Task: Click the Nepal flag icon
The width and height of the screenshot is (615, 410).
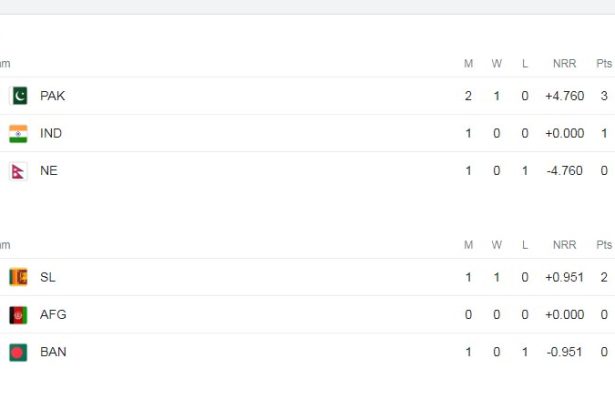Action: pyautogui.click(x=18, y=171)
